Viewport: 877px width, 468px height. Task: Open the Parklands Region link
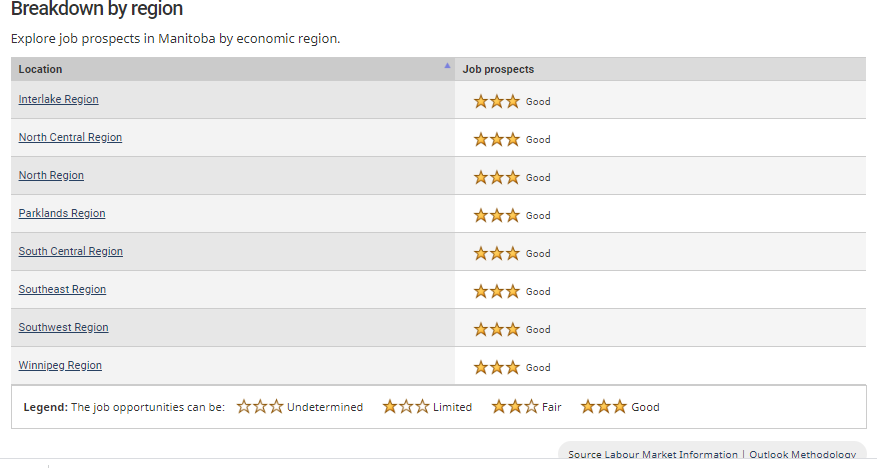[62, 214]
